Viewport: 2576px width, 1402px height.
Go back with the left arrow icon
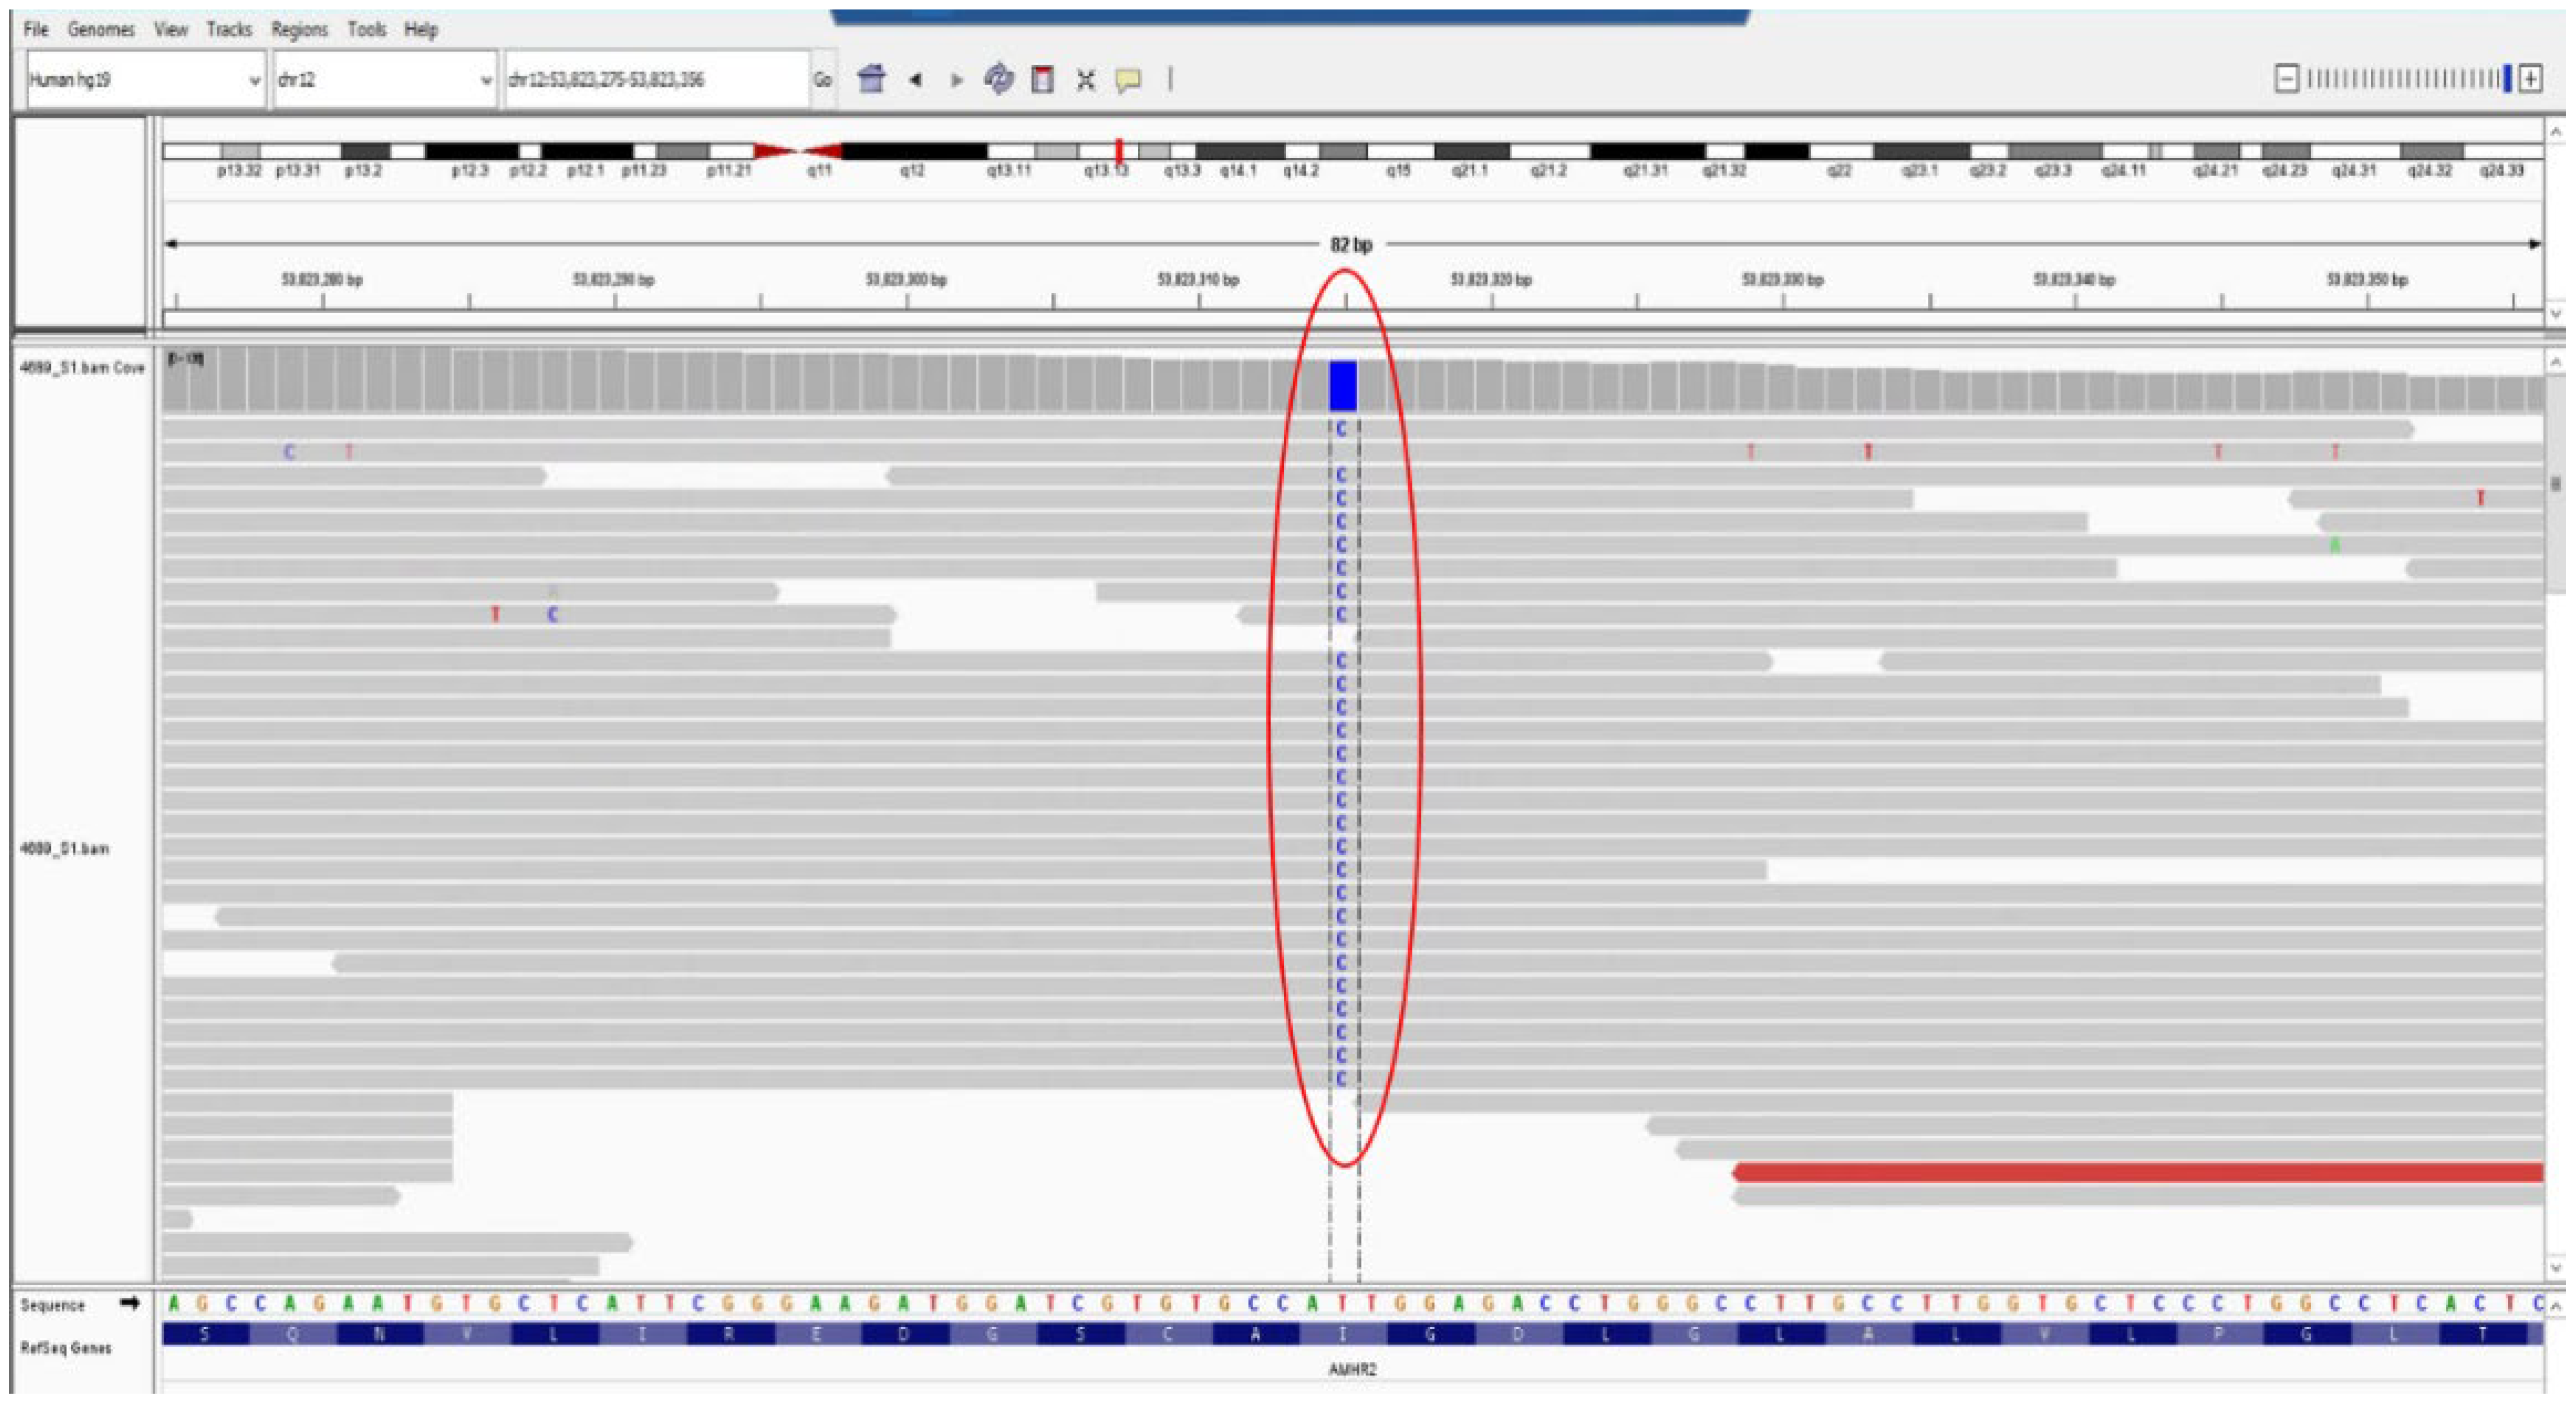(915, 79)
